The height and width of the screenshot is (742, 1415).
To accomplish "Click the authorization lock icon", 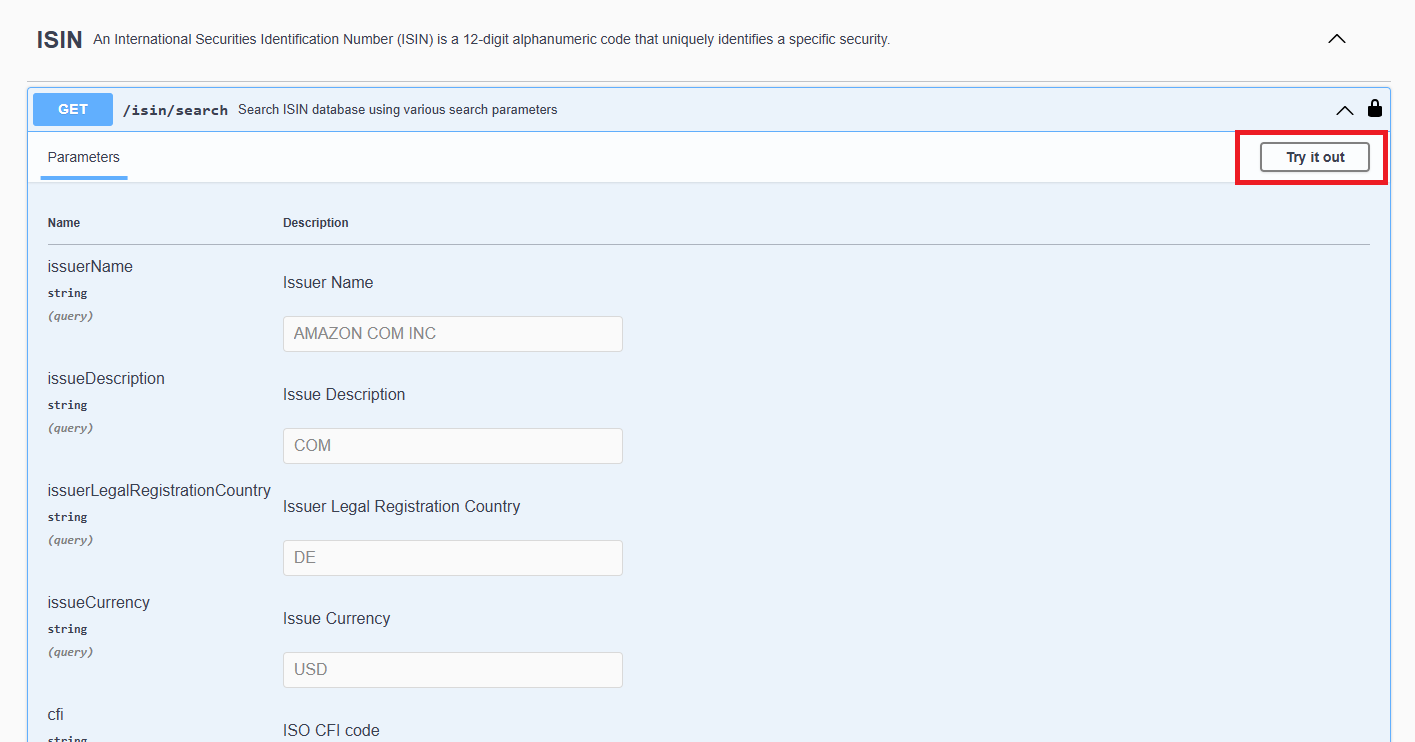I will [x=1375, y=108].
